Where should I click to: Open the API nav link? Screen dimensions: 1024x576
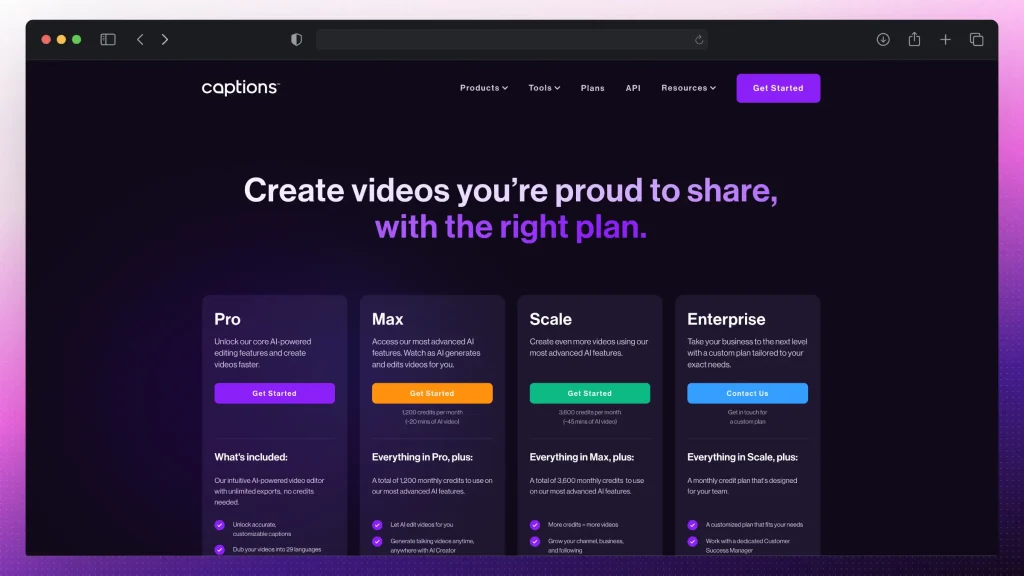(633, 88)
